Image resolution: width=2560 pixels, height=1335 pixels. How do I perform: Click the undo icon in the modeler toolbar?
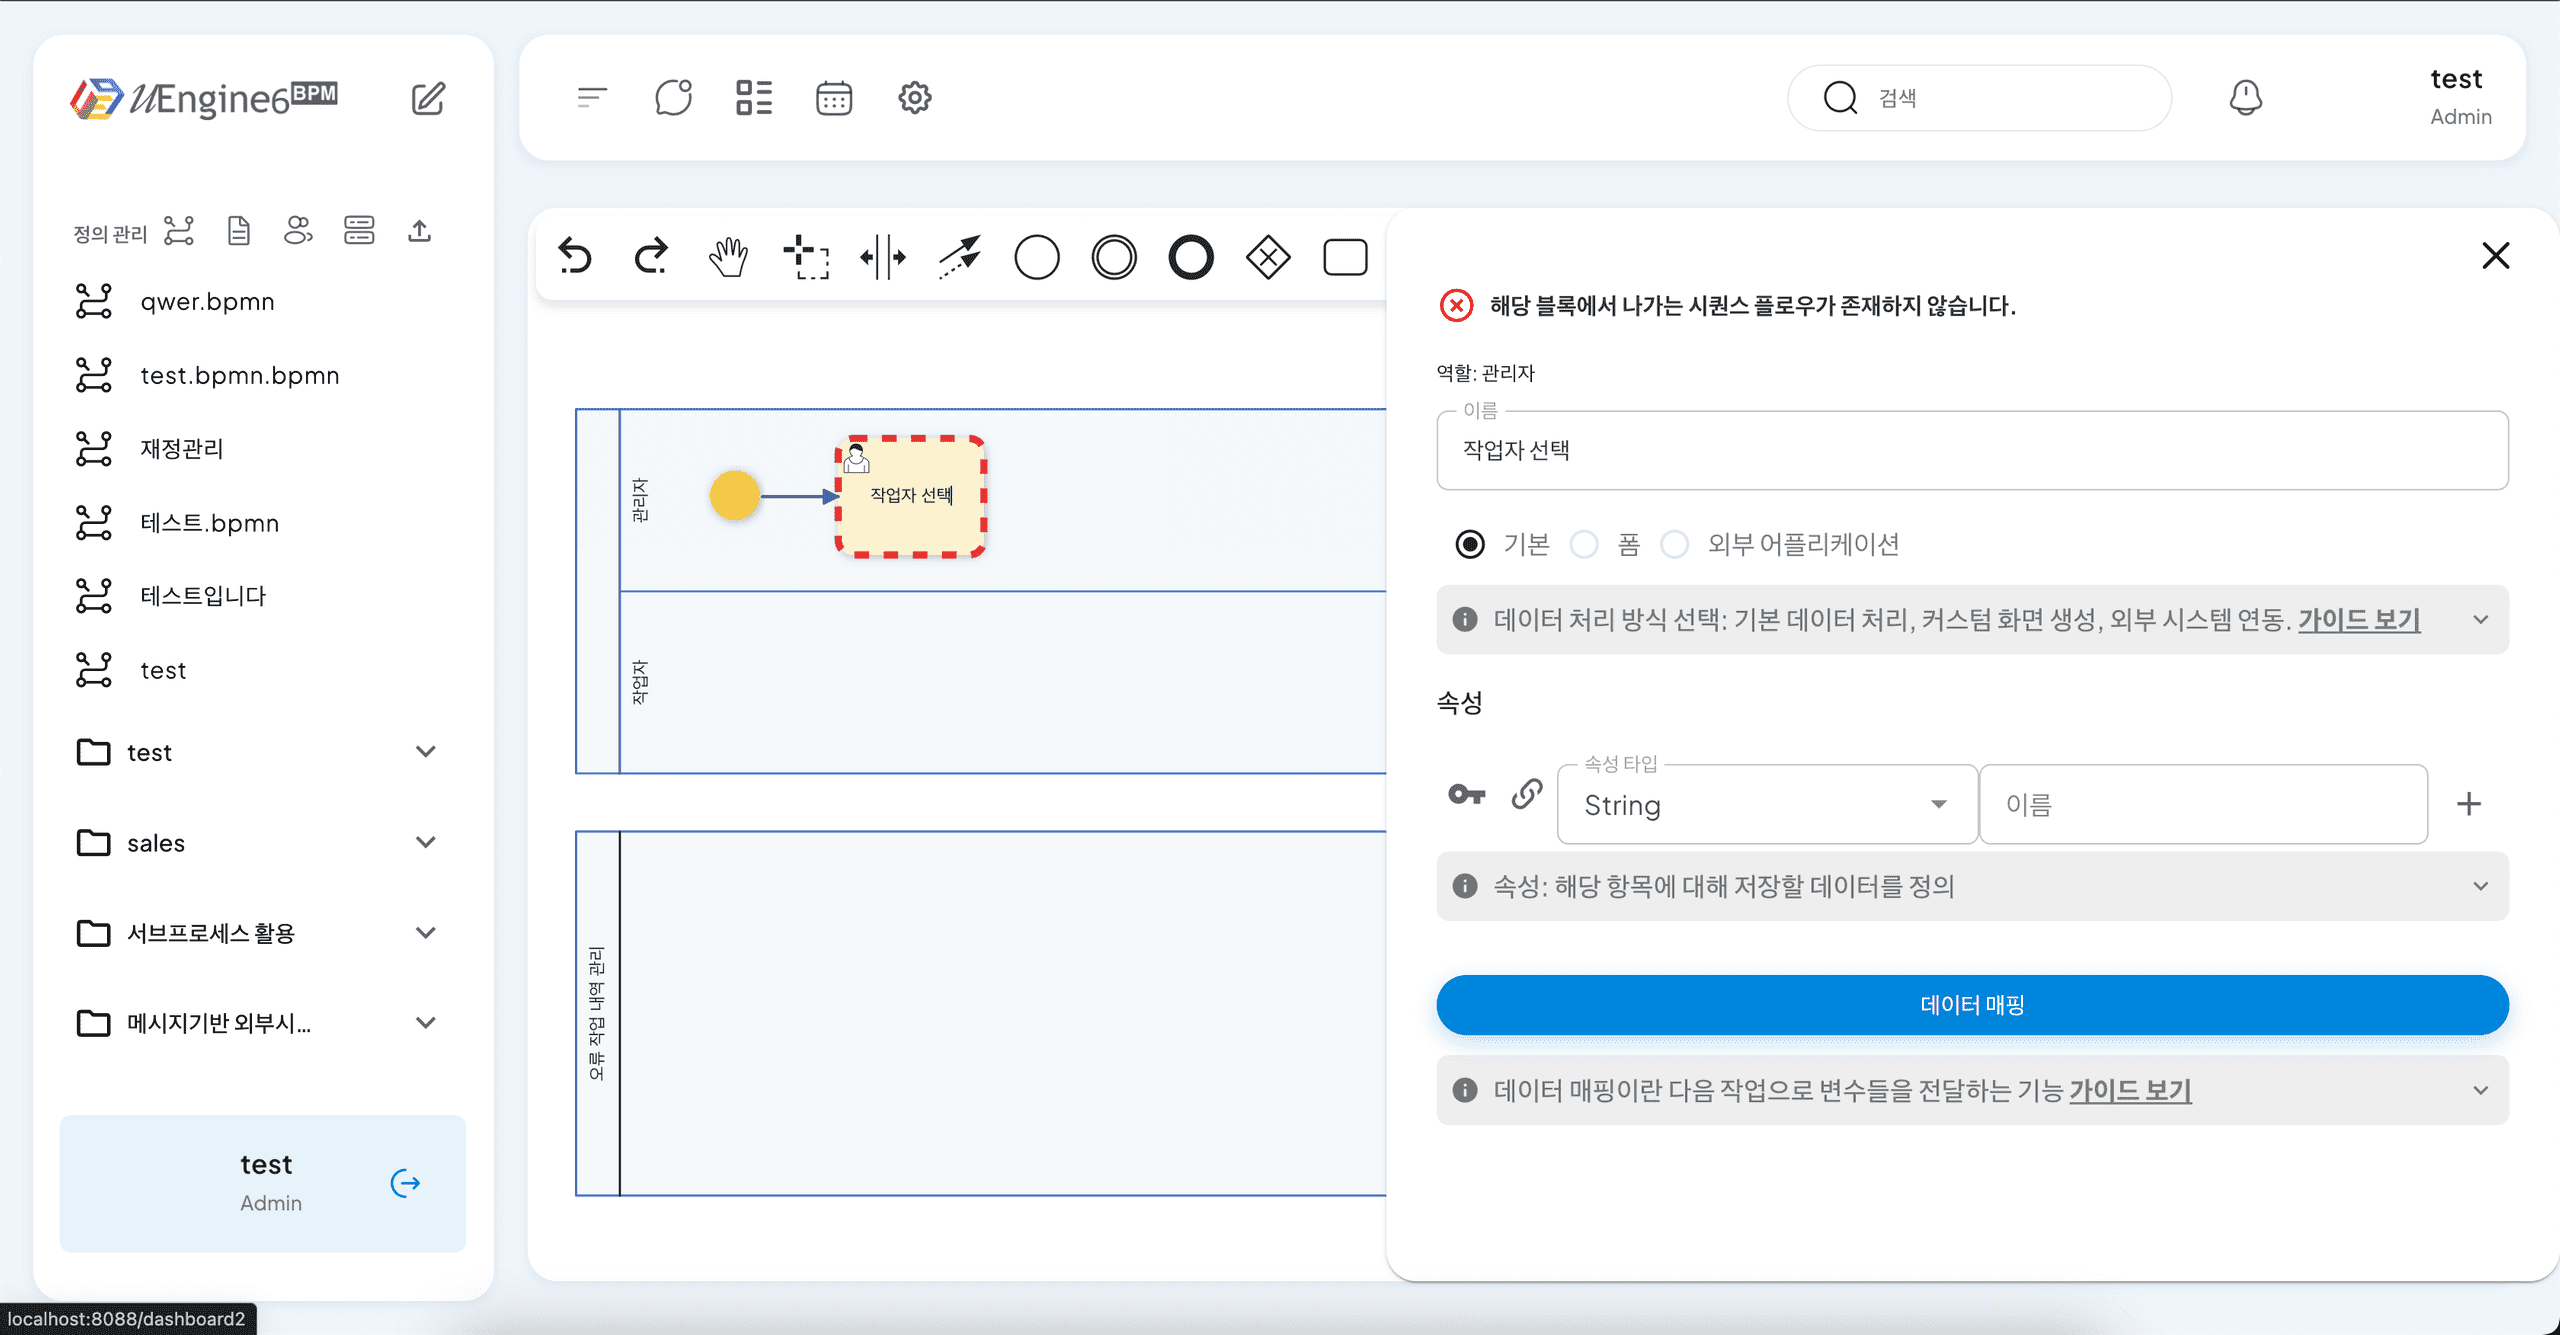pos(575,257)
